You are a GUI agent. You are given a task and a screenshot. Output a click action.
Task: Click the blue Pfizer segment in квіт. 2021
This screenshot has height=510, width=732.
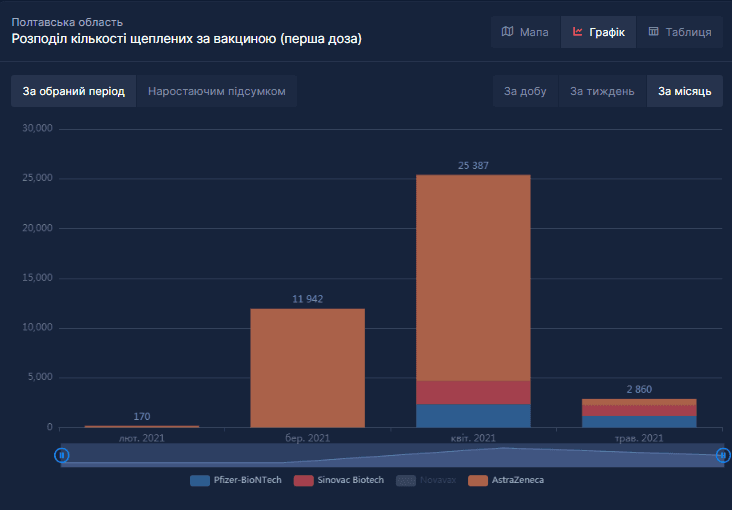[473, 416]
